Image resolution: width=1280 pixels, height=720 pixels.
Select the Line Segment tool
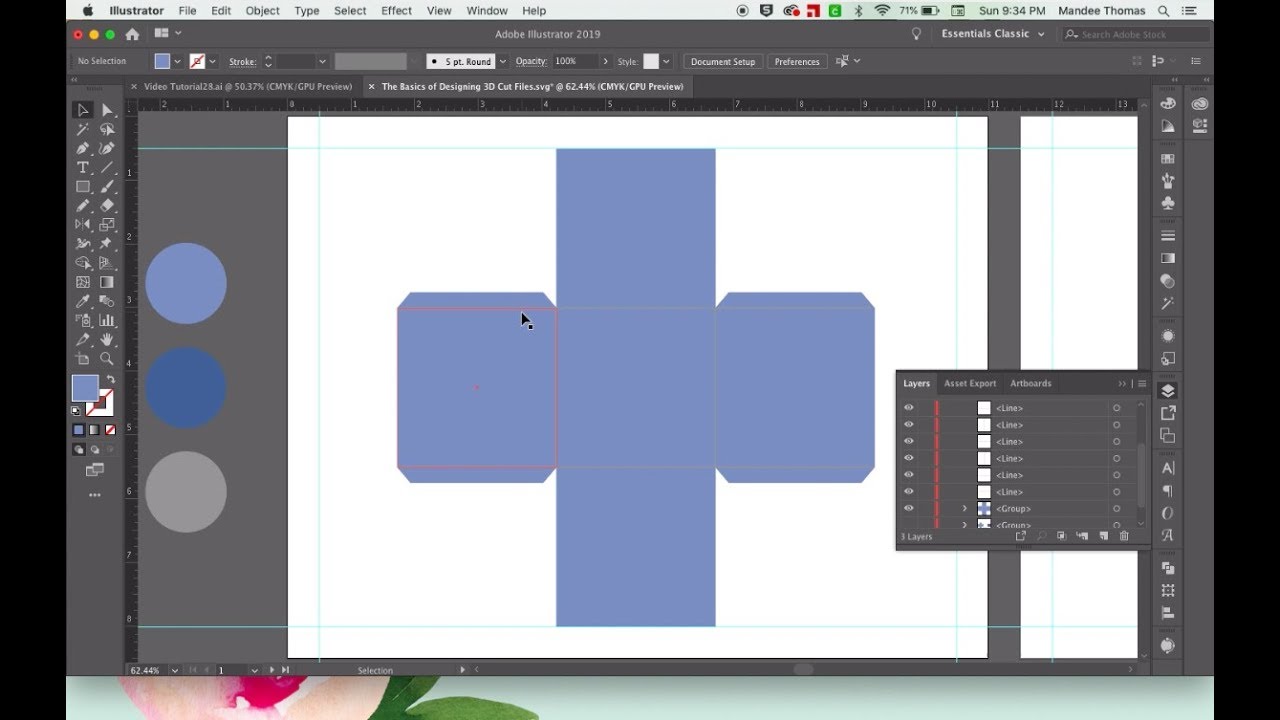106,167
